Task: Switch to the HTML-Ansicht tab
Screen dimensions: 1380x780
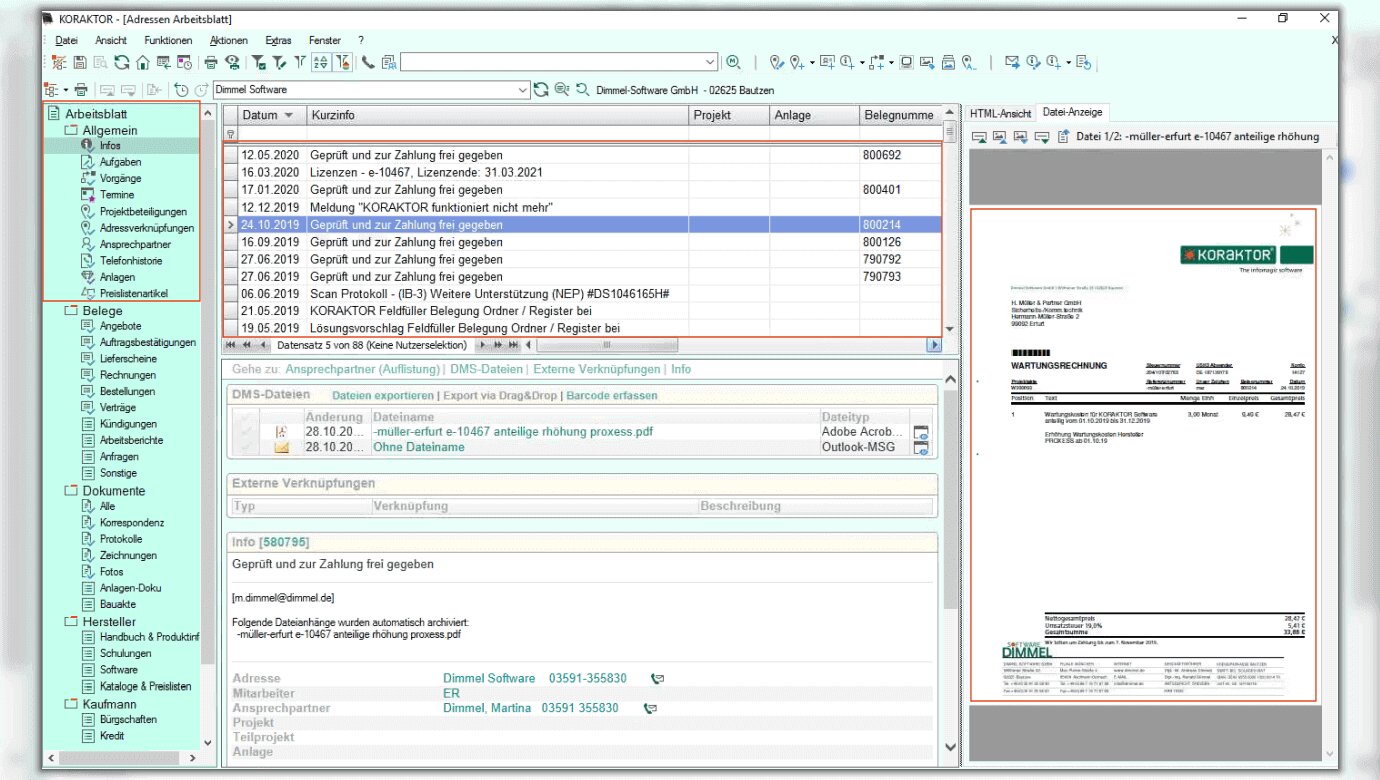Action: click(x=999, y=113)
